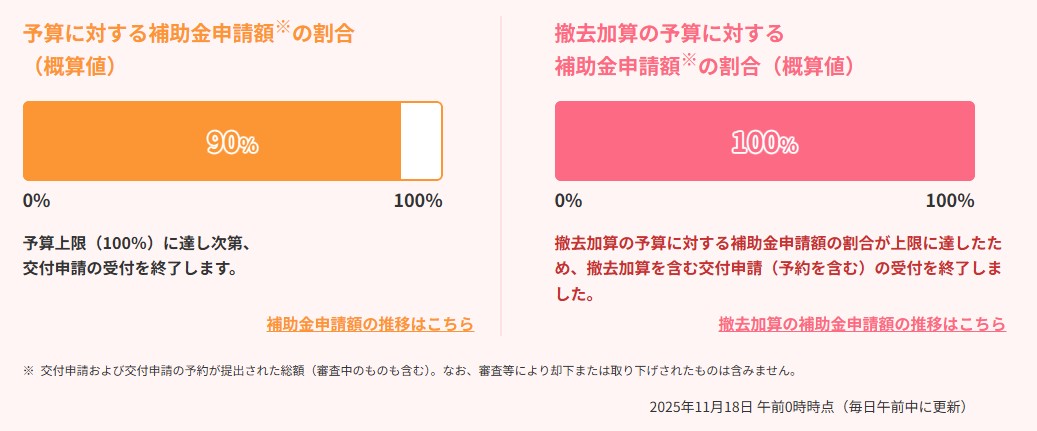Viewport: 1037px width, 431px height.
Task: Click the heading 予算に対する補助金申請額の割合
Action: 150,34
